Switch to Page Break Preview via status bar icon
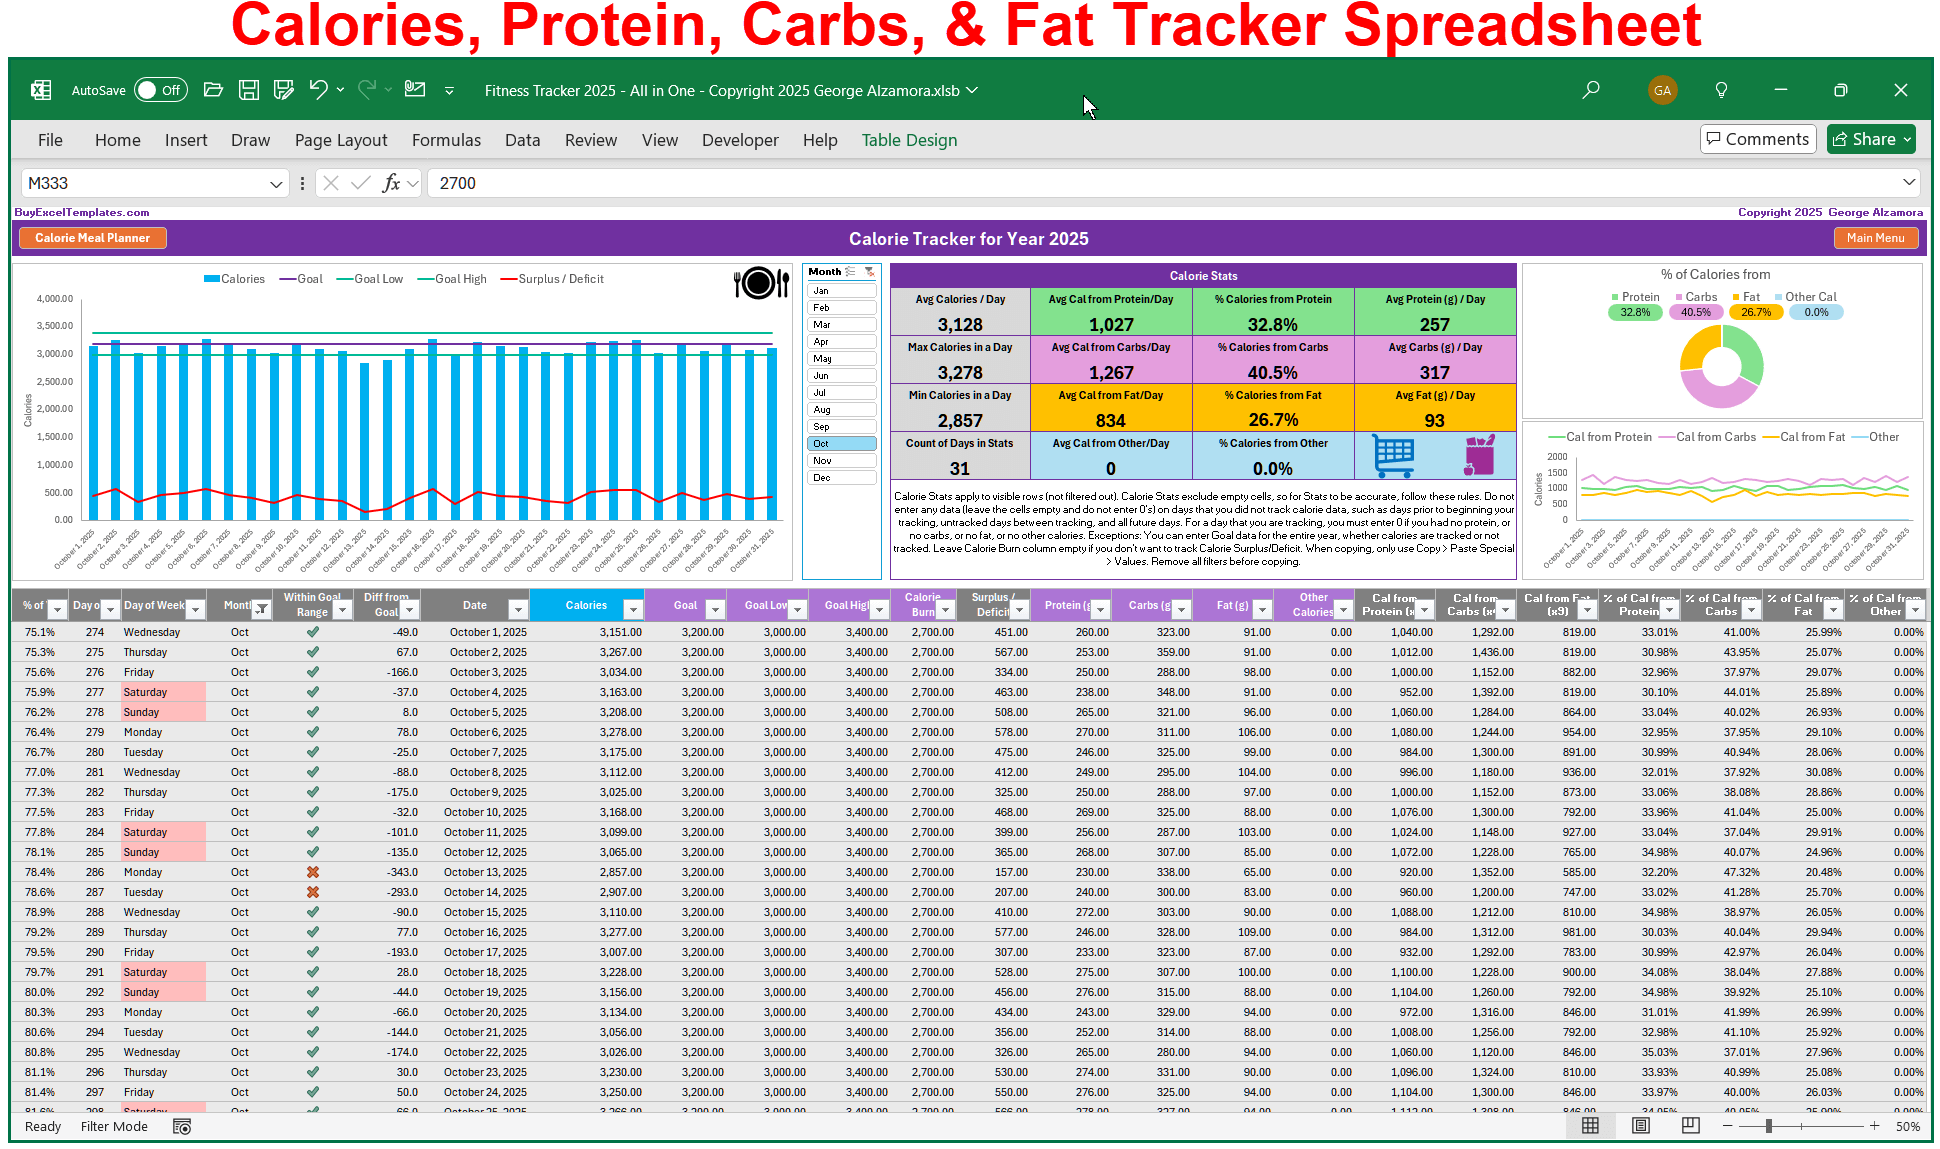This screenshot has height=1149, width=1940. click(x=1690, y=1126)
